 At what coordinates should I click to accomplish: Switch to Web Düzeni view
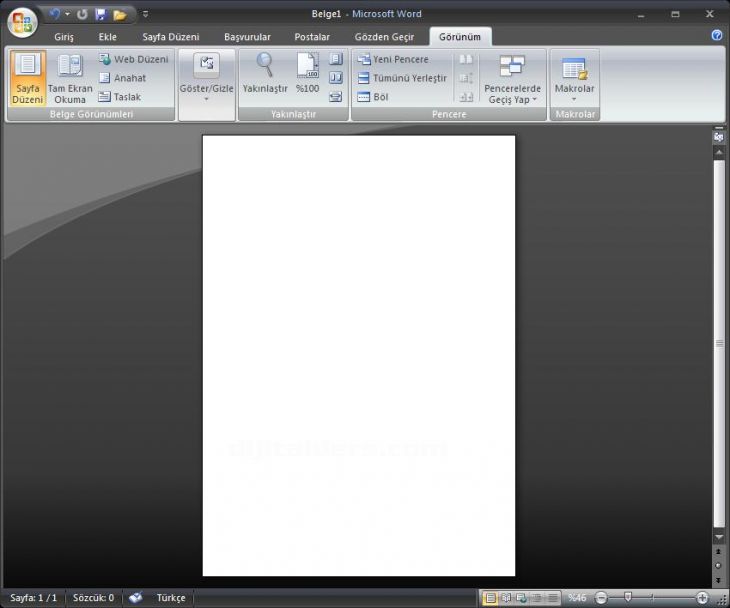pyautogui.click(x=134, y=59)
